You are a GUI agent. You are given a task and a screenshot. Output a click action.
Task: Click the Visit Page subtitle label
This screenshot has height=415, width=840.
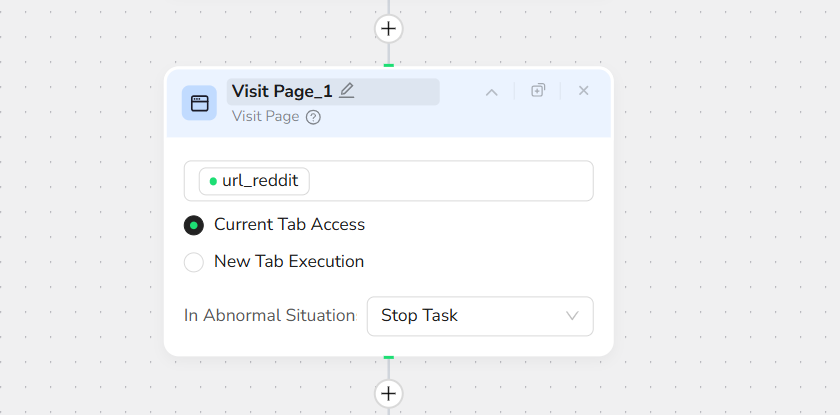tap(265, 117)
